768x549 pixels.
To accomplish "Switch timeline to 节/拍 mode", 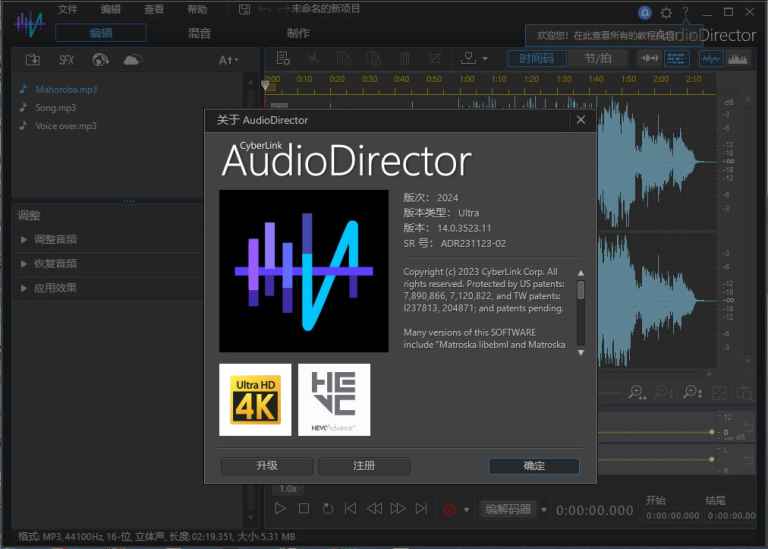I will pyautogui.click(x=598, y=58).
